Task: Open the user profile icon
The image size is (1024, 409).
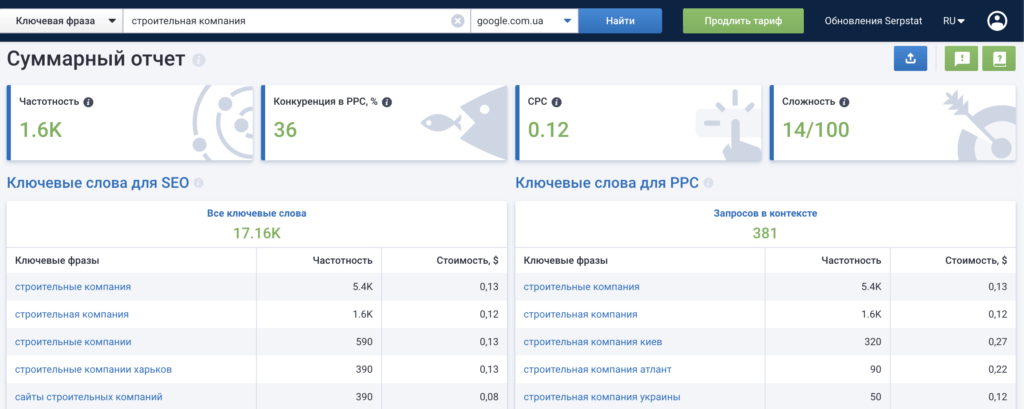Action: click(x=997, y=21)
